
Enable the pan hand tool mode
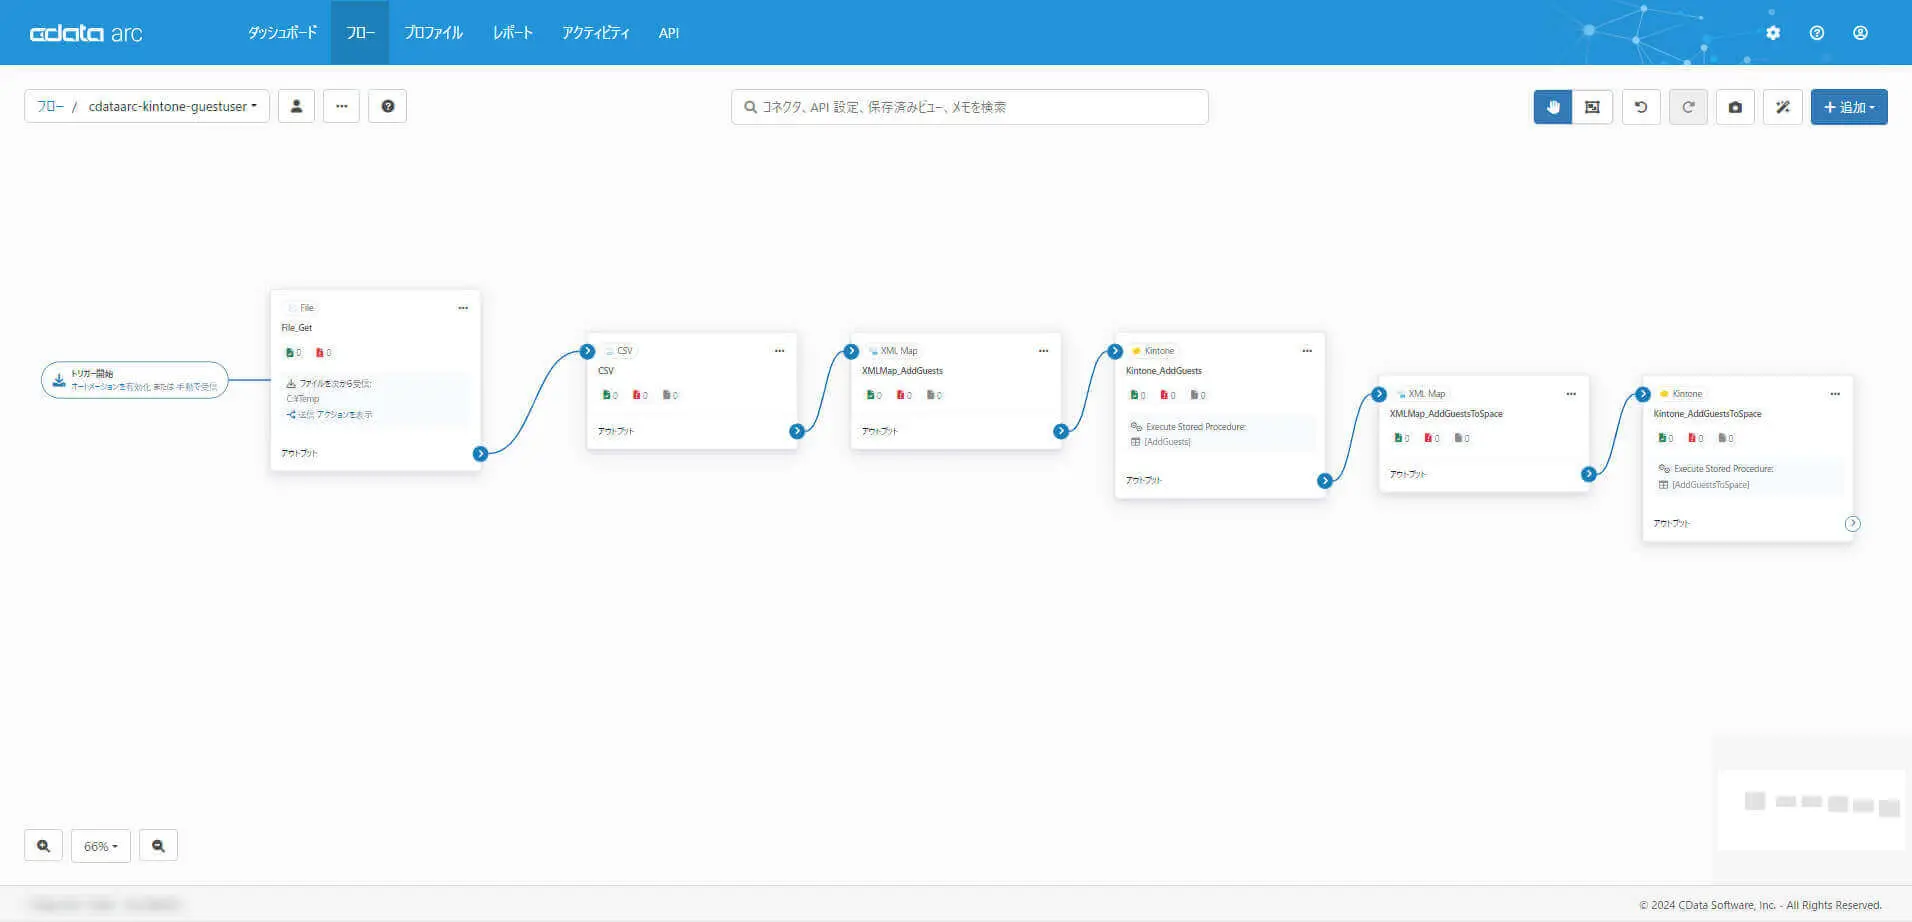(x=1553, y=107)
